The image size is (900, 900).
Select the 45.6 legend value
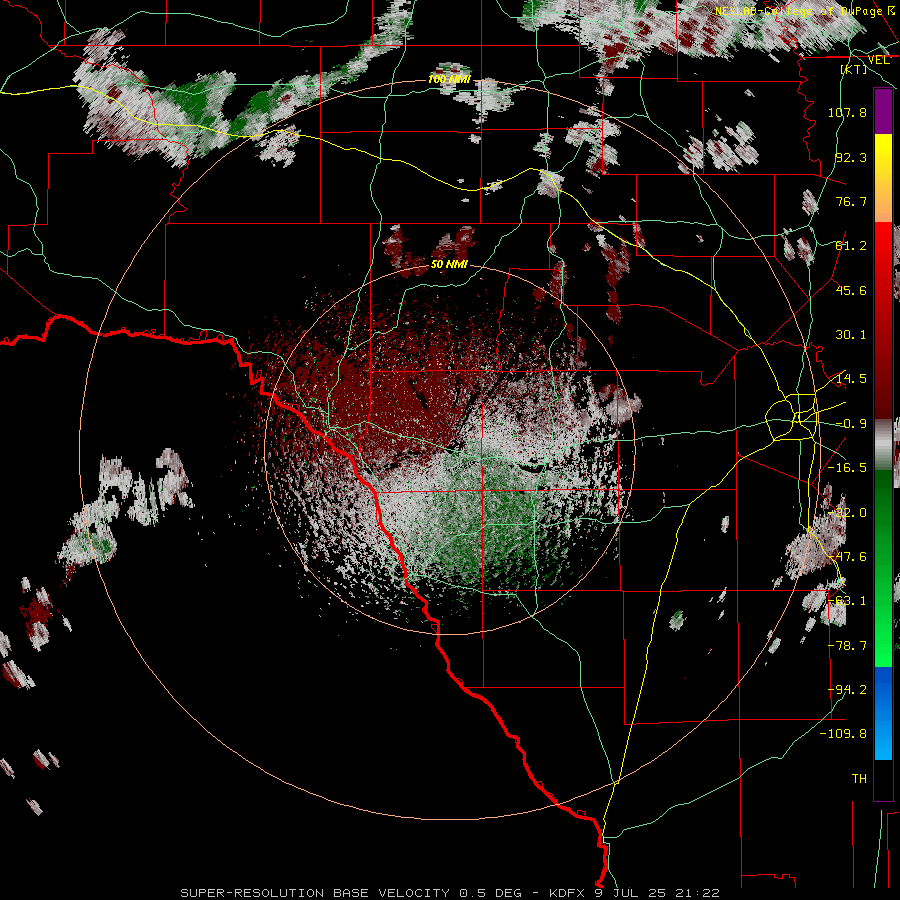click(x=851, y=290)
